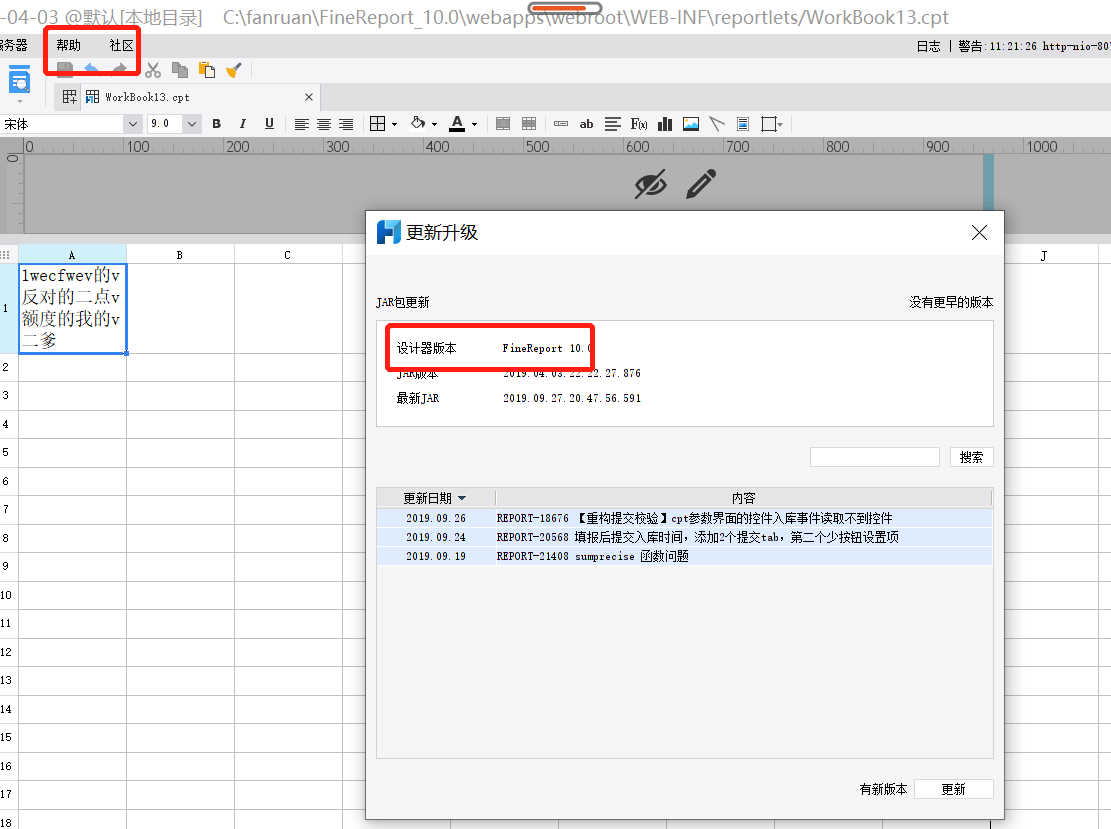This screenshot has height=829, width=1111.
Task: Open the 服务器 menu
Action: [x=13, y=45]
